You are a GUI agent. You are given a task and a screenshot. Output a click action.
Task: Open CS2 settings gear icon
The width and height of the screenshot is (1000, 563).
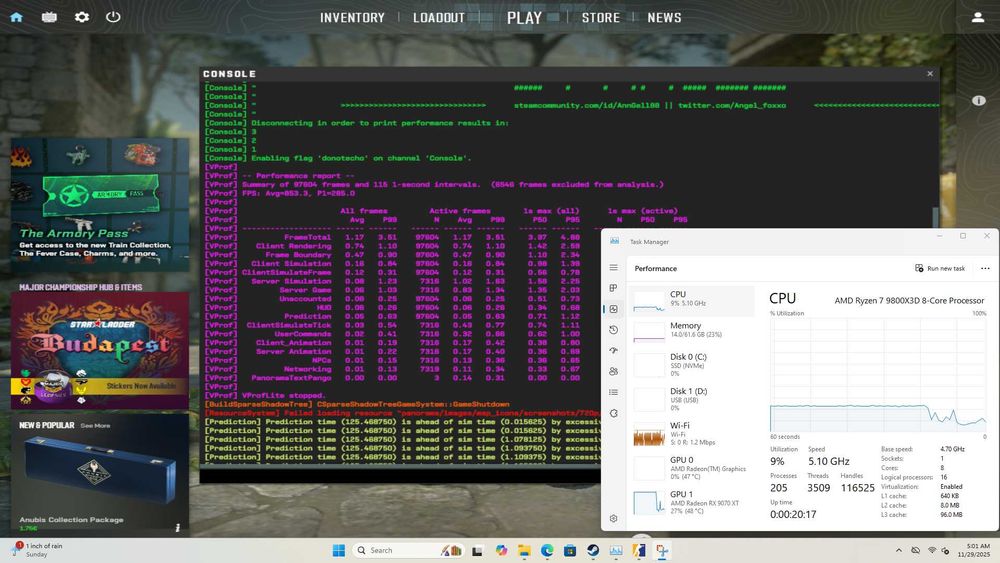tap(82, 17)
